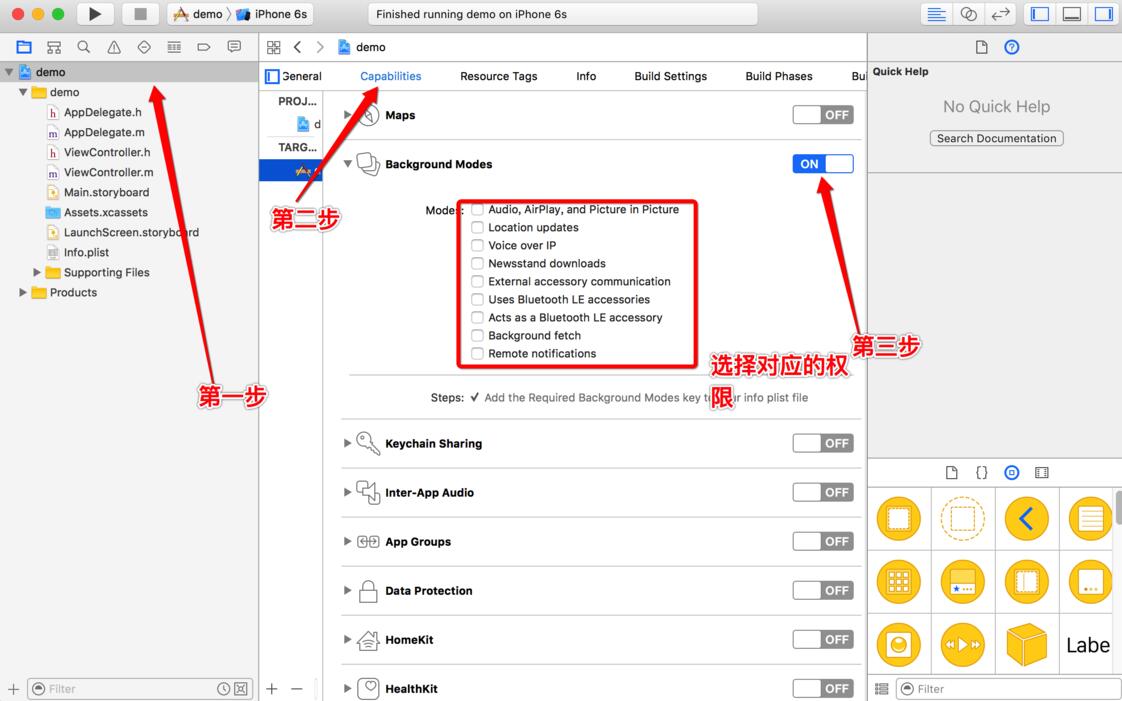
Task: Expand the App Groups section
Action: (348, 541)
